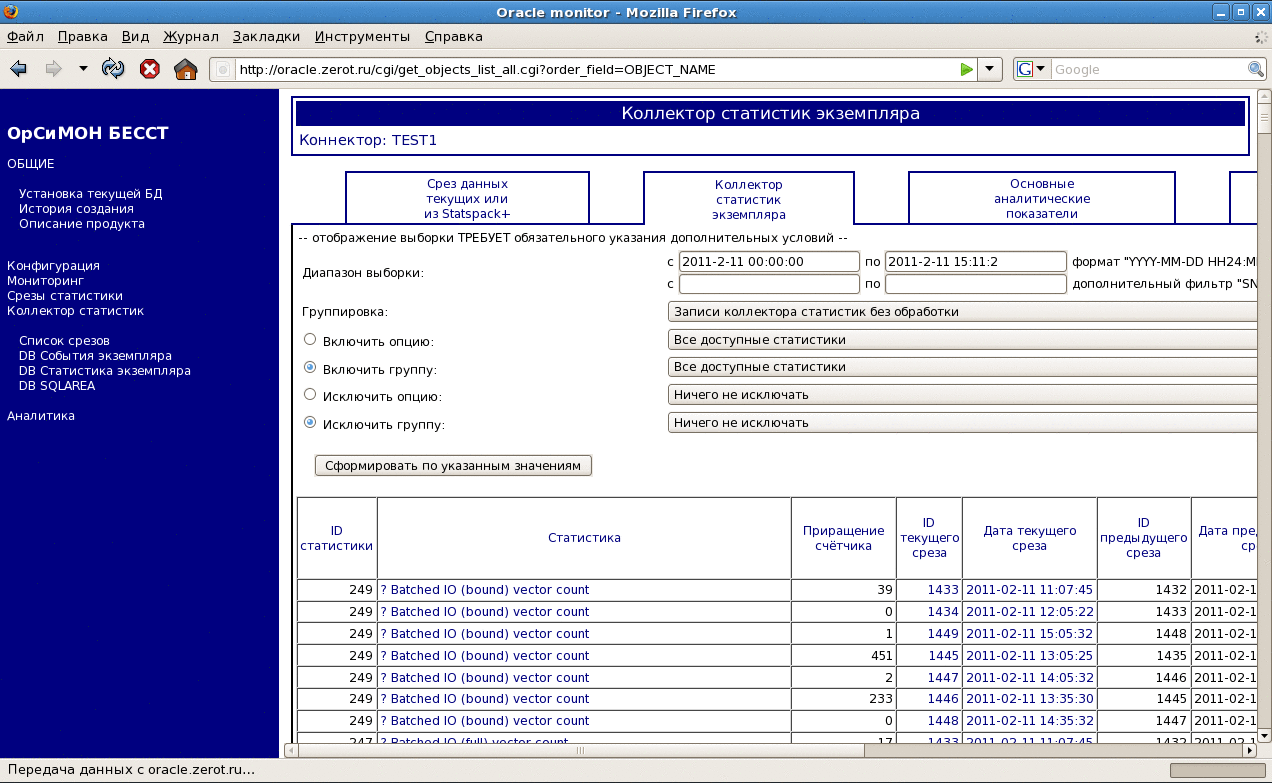Click the Home page icon

(x=185, y=69)
